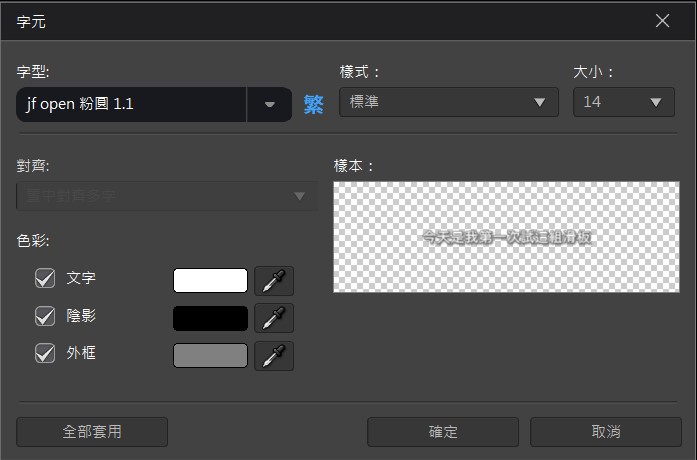
Task: Click the 取消 cancel button
Action: tap(606, 432)
